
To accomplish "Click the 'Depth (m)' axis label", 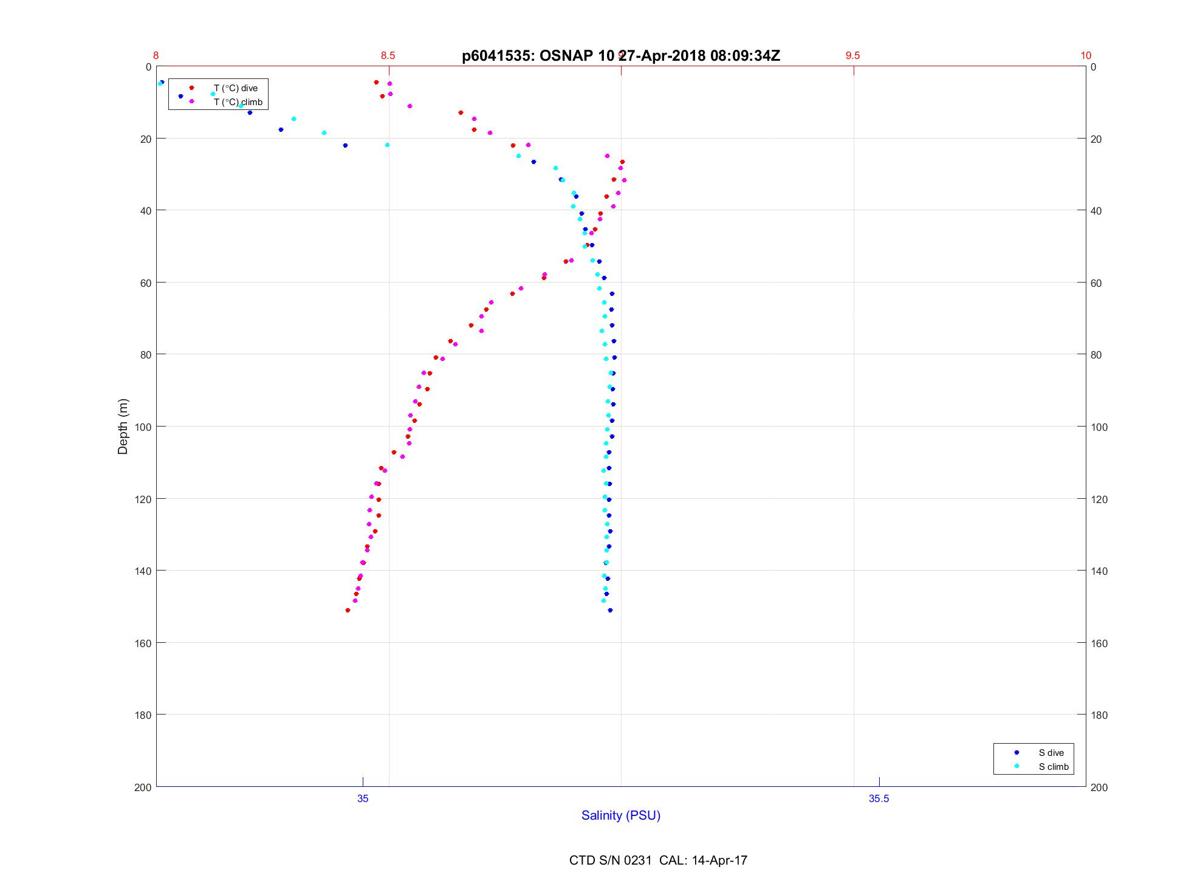I will [124, 427].
